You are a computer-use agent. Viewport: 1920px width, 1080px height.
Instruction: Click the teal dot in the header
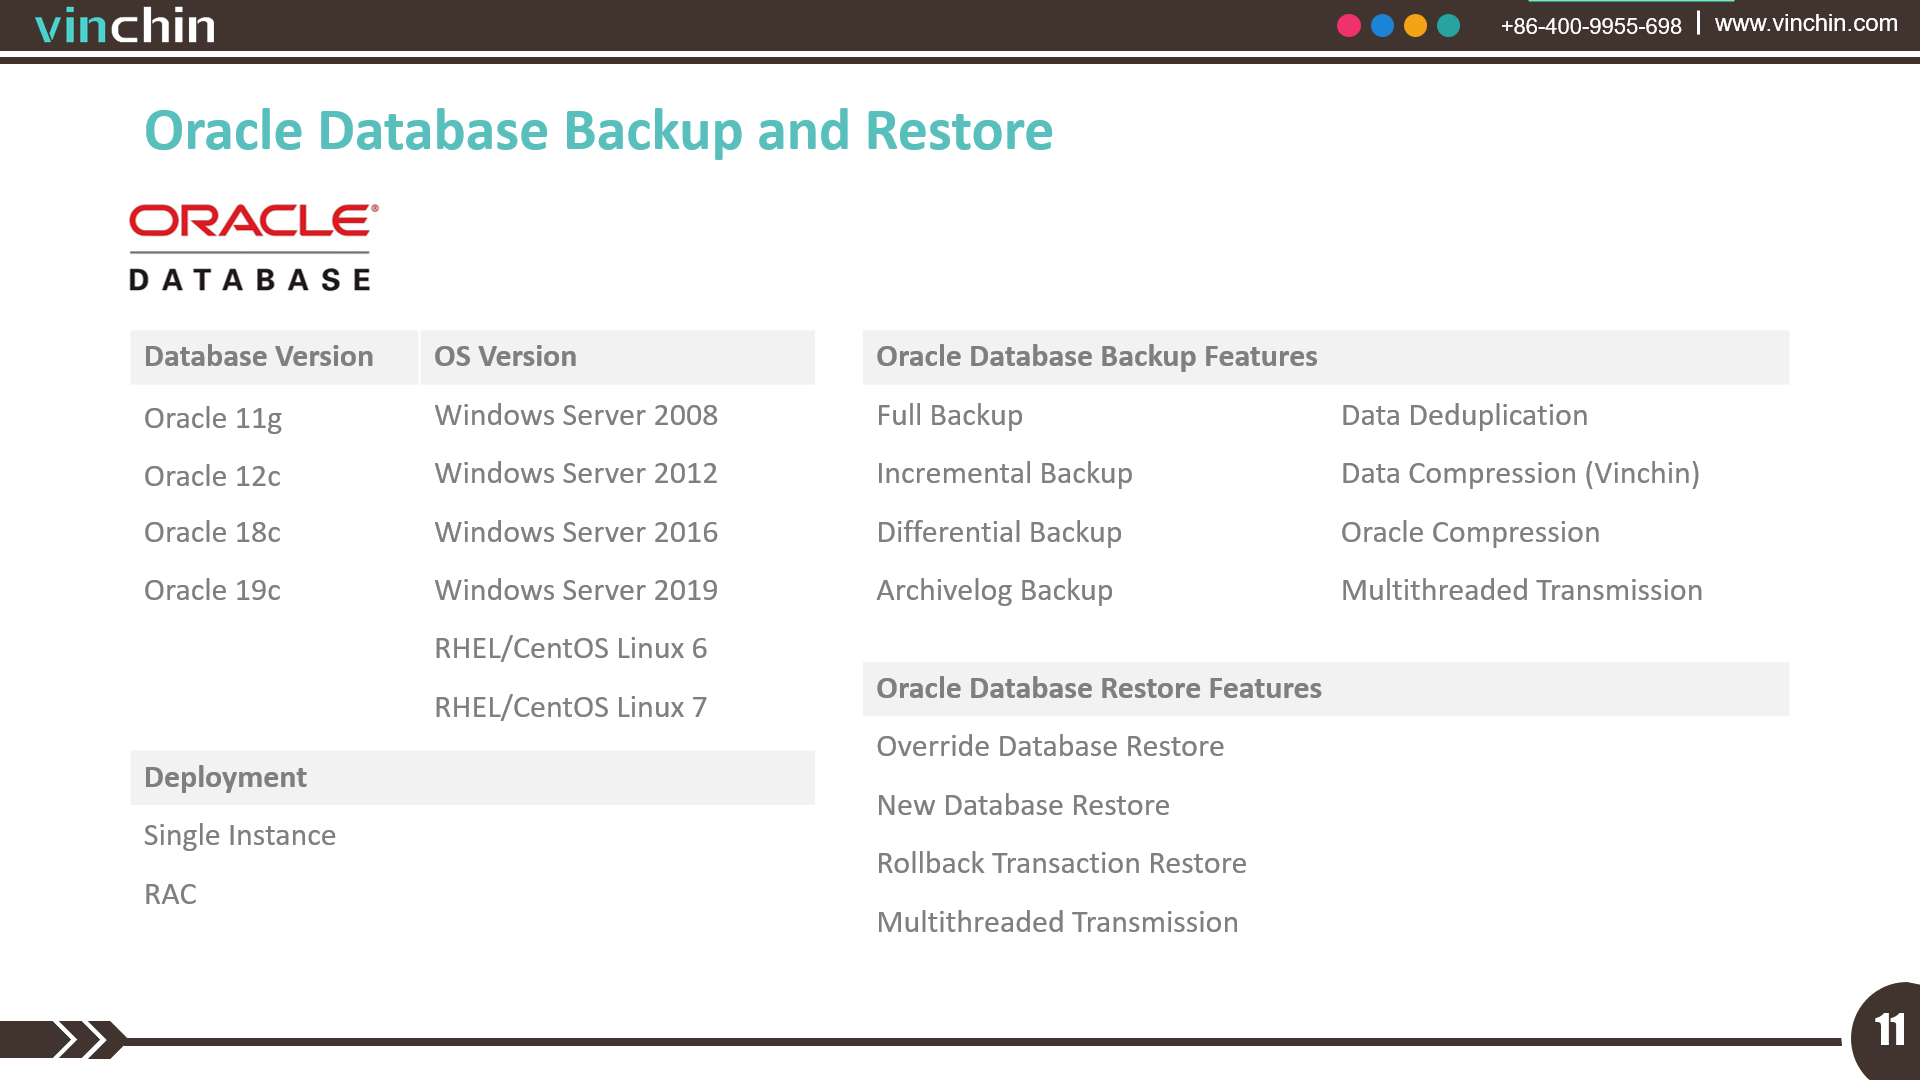tap(1448, 25)
